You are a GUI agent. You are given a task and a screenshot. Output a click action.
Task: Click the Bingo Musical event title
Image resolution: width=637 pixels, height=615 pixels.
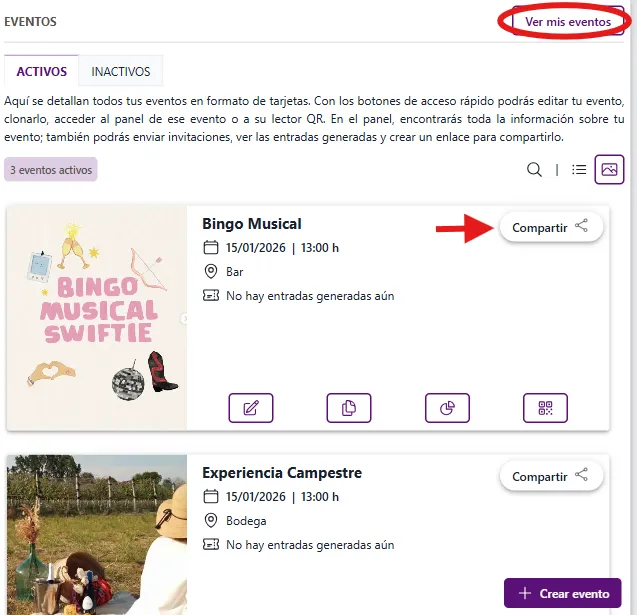pyautogui.click(x=252, y=224)
